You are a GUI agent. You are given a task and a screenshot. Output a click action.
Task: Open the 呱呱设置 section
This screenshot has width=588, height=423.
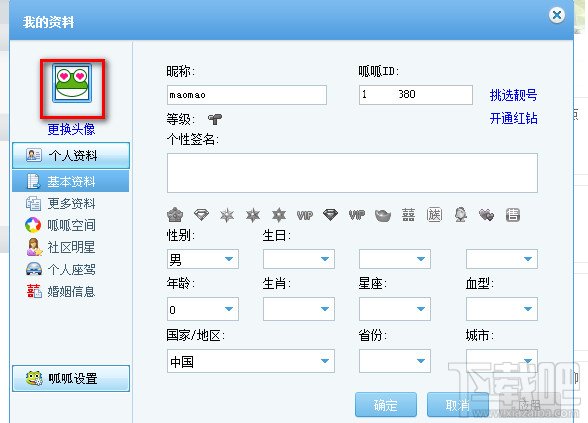pyautogui.click(x=71, y=378)
